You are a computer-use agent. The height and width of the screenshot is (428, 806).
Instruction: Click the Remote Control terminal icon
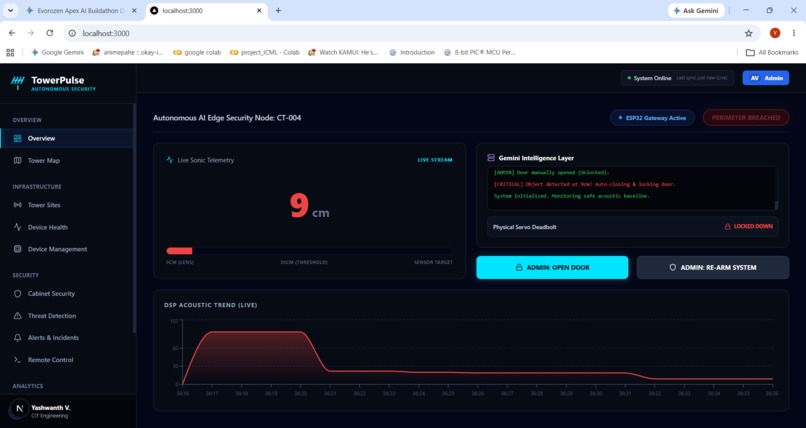17,360
